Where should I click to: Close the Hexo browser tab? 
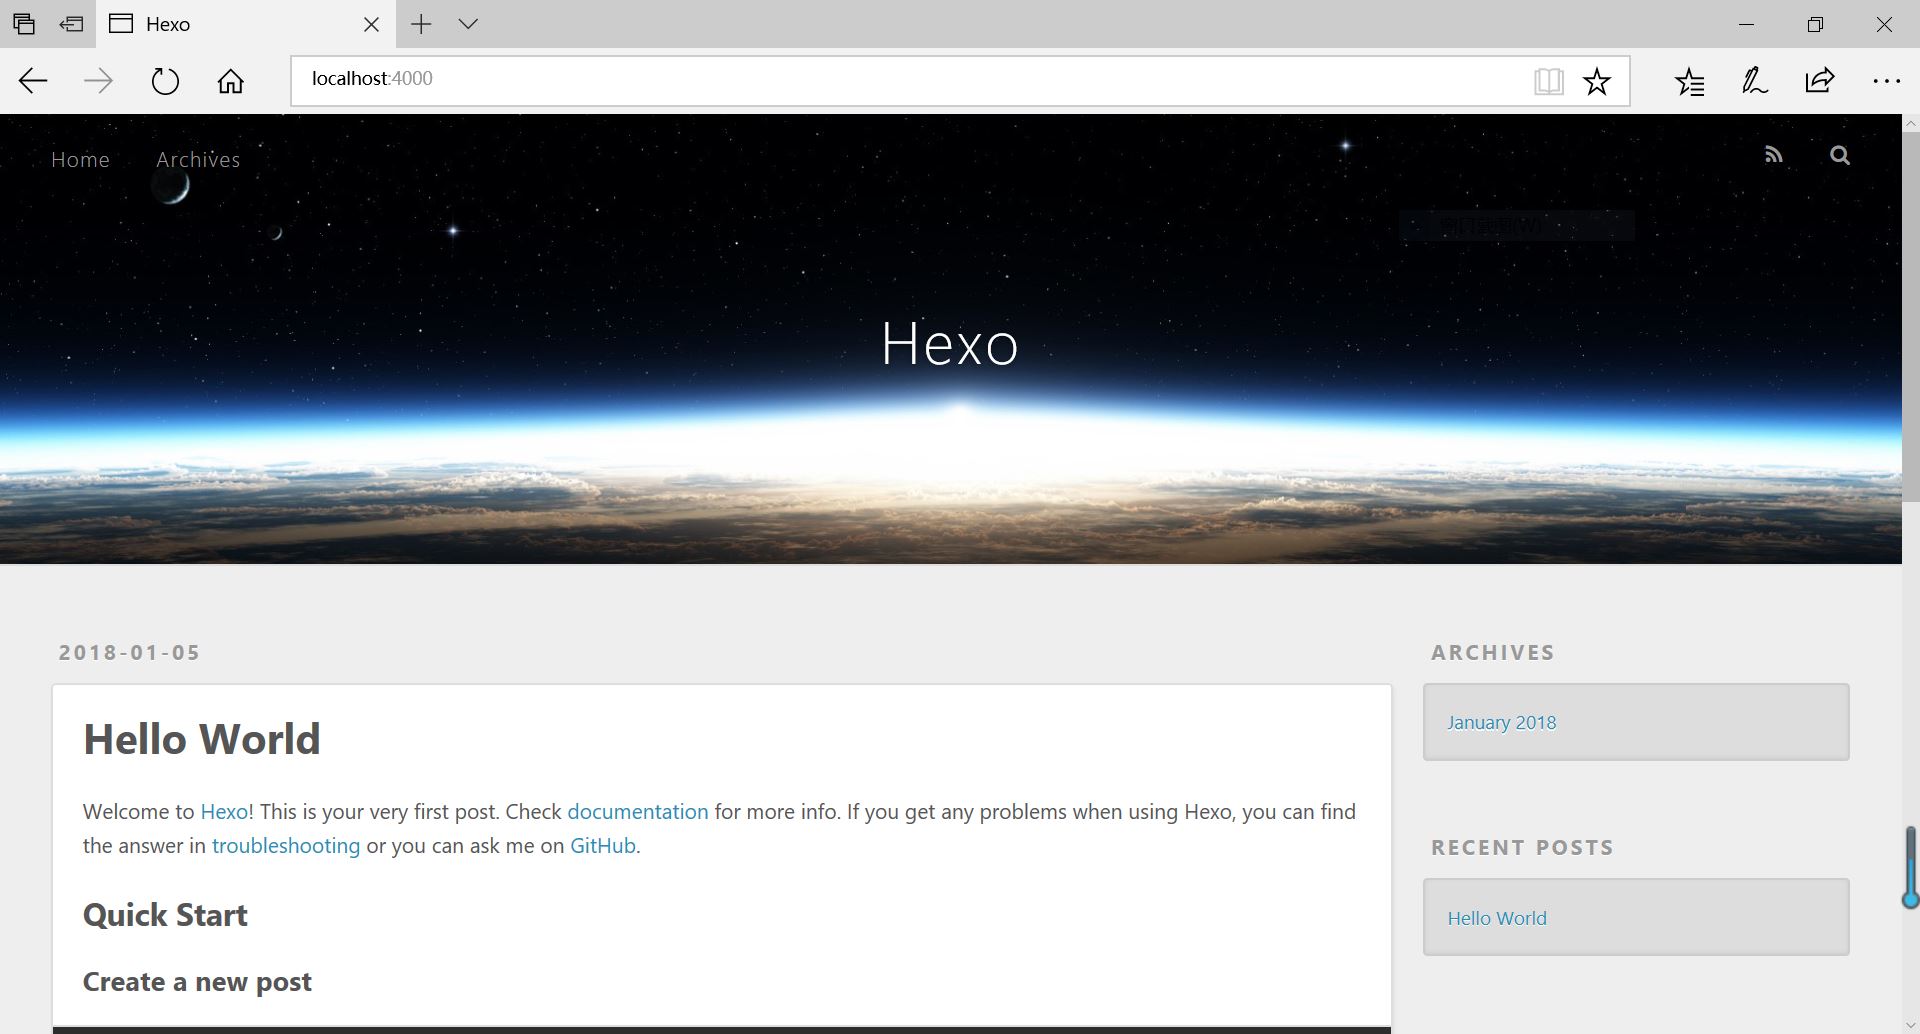tap(371, 24)
